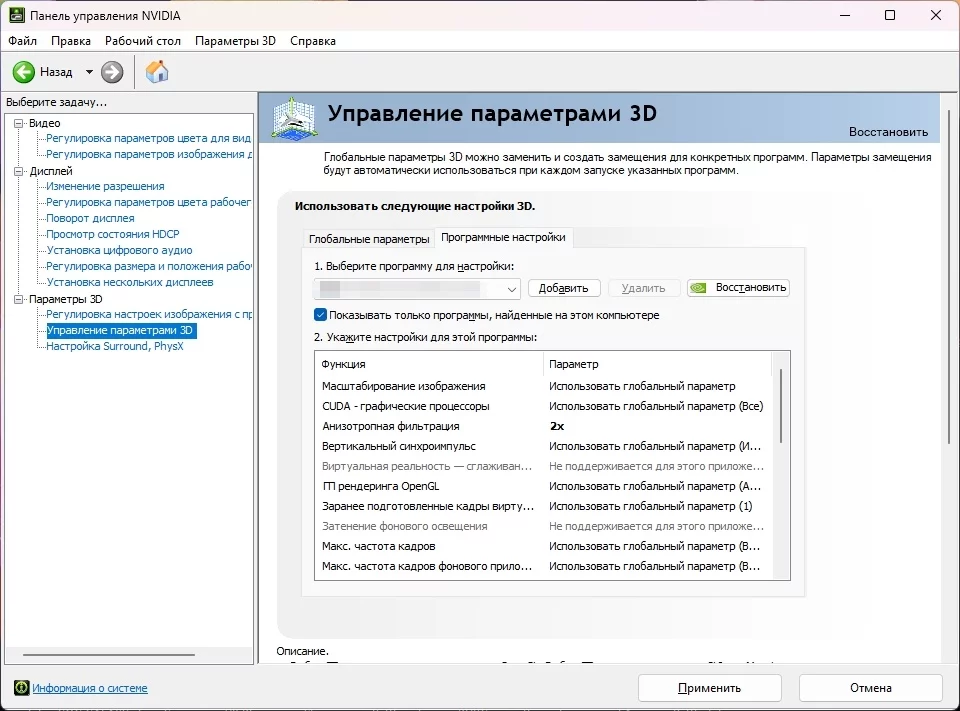Click Восстановить button with NVIDIA logo

click(x=738, y=288)
